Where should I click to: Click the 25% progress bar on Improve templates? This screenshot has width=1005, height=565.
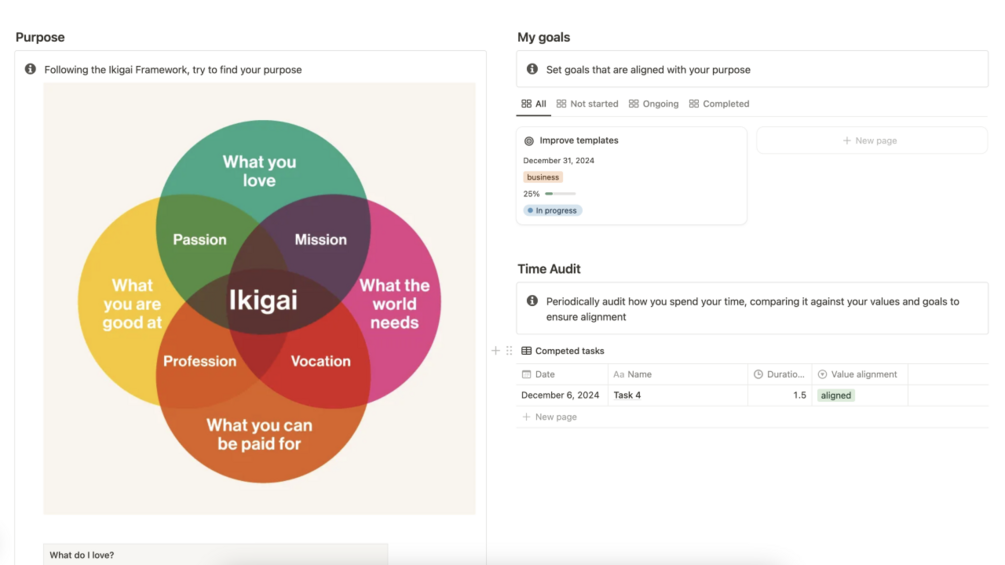[x=560, y=194]
